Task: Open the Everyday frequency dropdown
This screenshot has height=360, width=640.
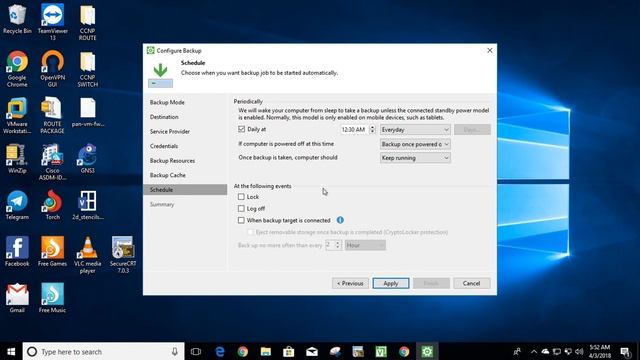Action: (415, 129)
